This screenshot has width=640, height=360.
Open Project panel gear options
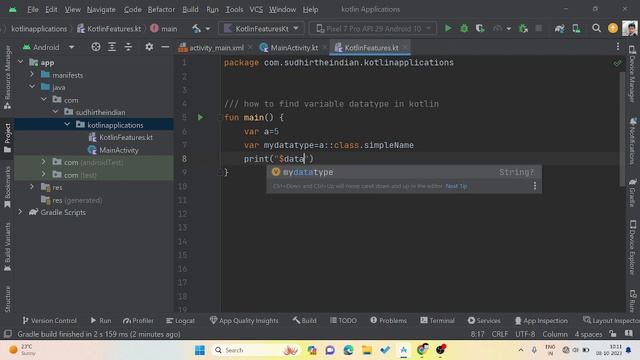click(x=149, y=47)
